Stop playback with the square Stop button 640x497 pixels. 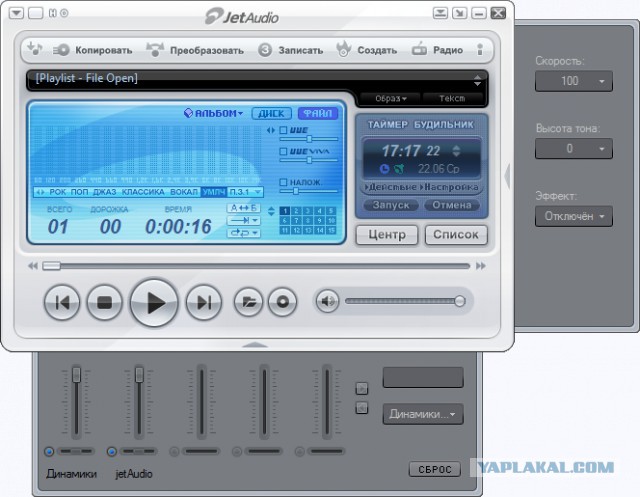click(x=104, y=302)
